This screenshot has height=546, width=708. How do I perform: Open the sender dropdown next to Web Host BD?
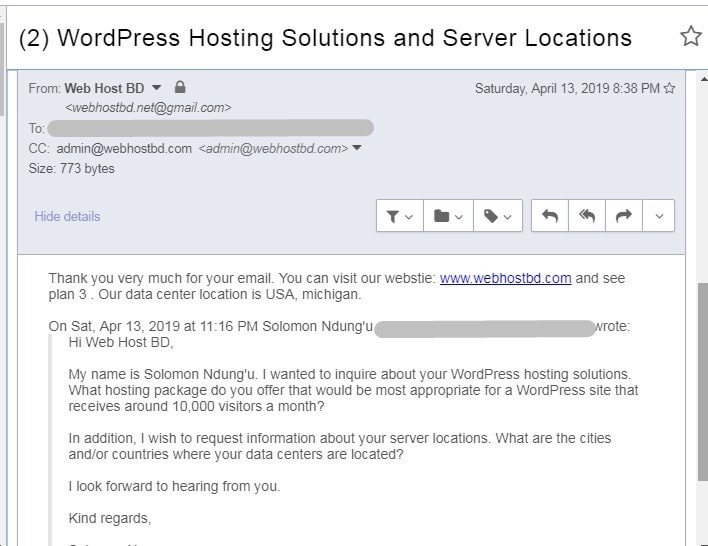[156, 88]
